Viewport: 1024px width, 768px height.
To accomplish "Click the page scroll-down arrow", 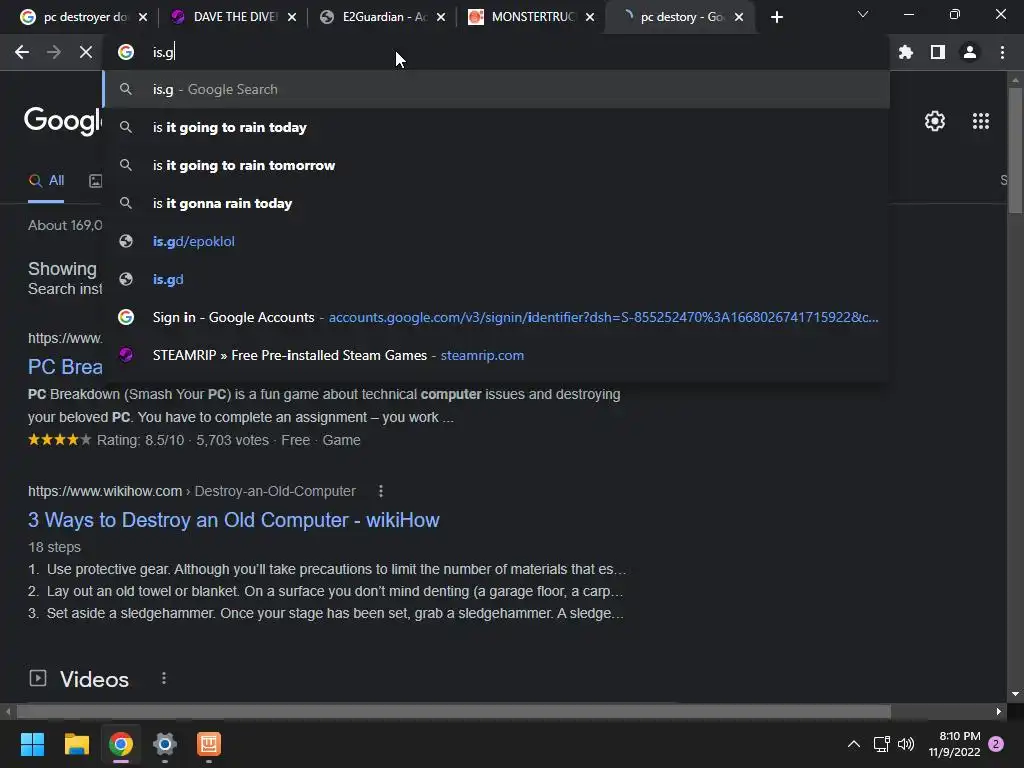I will (x=1015, y=694).
